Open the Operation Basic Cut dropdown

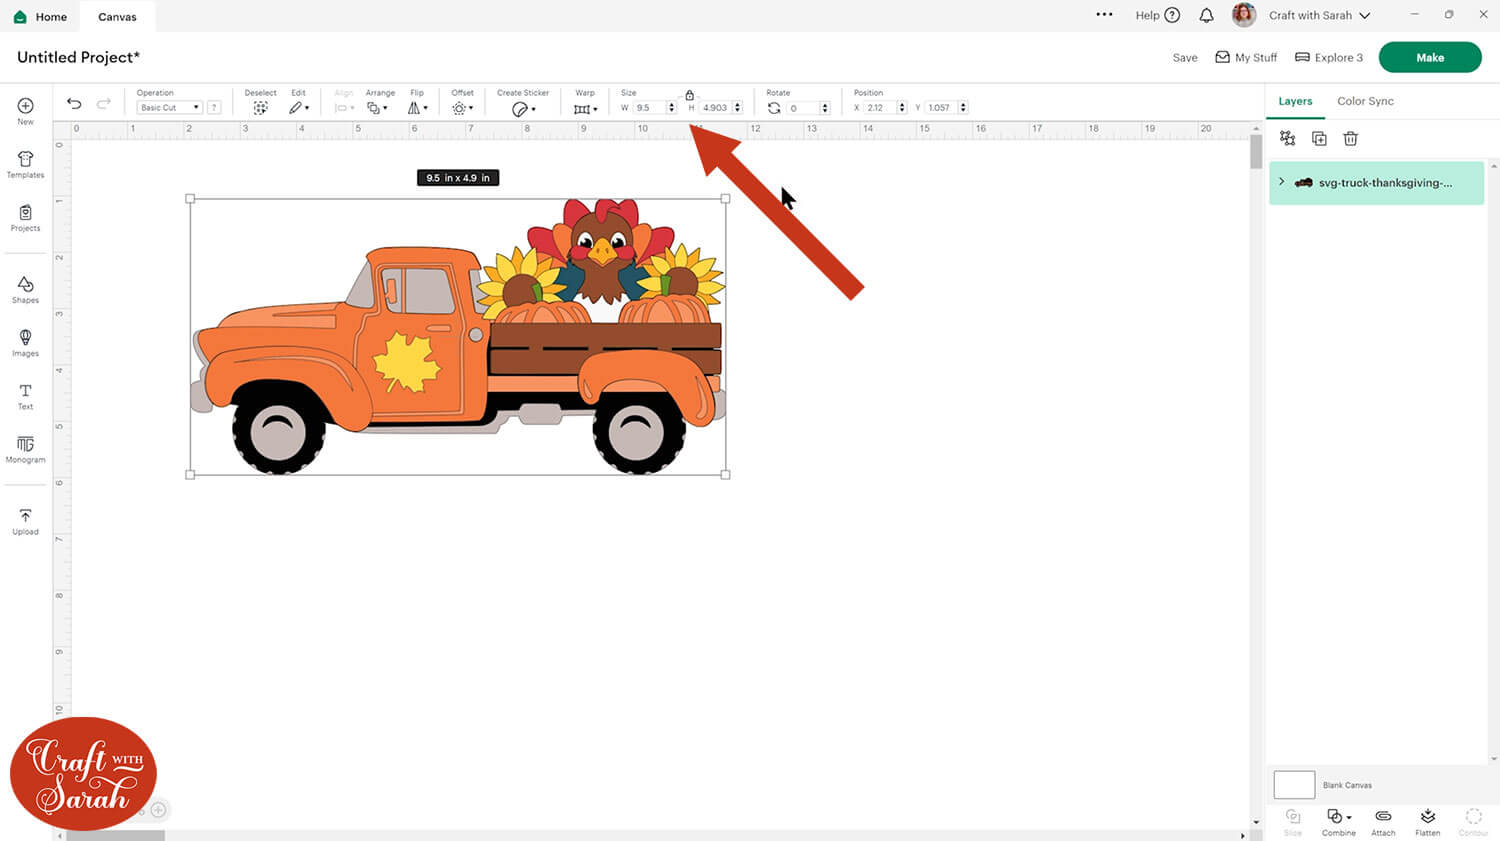(x=169, y=108)
